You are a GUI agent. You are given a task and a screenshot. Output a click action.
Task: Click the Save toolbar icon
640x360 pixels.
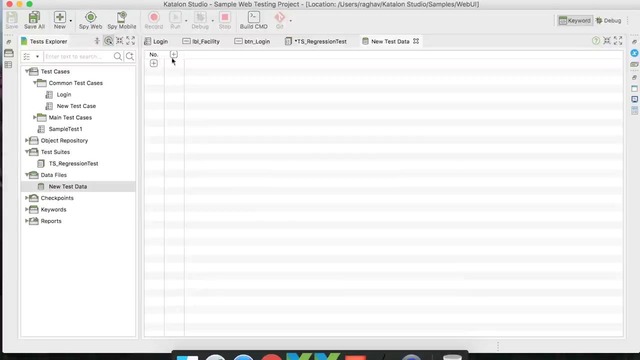12,20
